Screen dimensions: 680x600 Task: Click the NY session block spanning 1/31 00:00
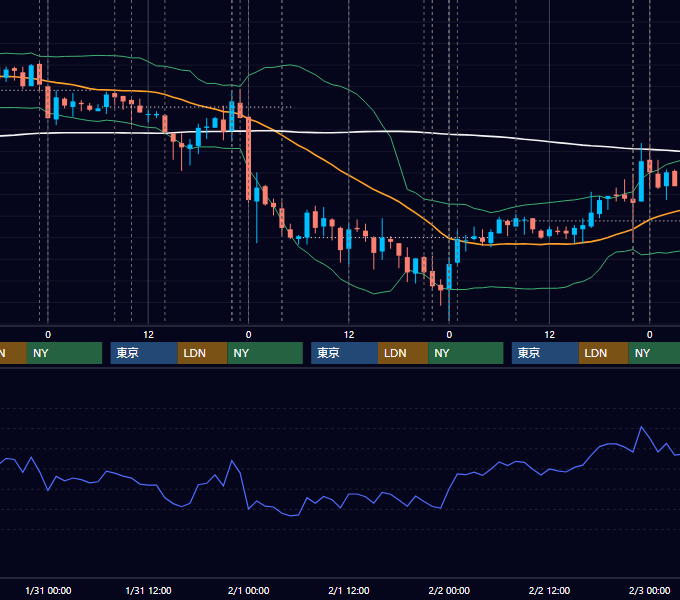click(x=64, y=353)
